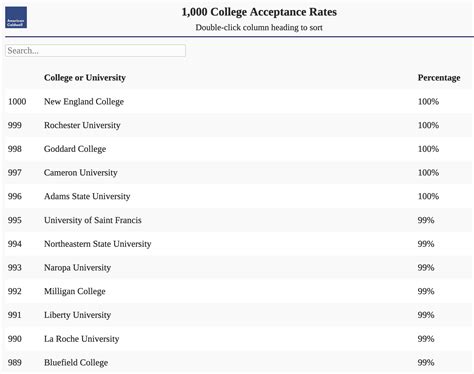Click rank number 995
Viewport: 474px width, 374px height.
pos(15,220)
